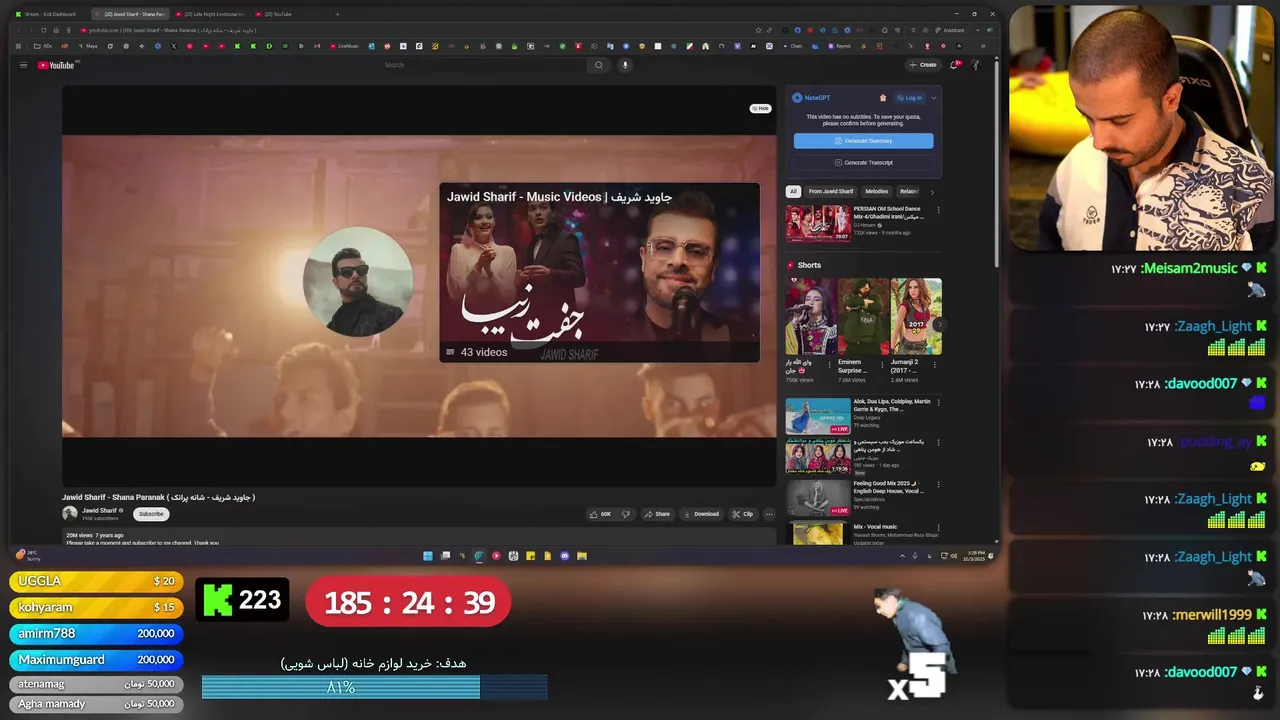Viewport: 1280px width, 720px height.
Task: Open Jumanji 2 short thumbnail
Action: (x=916, y=316)
